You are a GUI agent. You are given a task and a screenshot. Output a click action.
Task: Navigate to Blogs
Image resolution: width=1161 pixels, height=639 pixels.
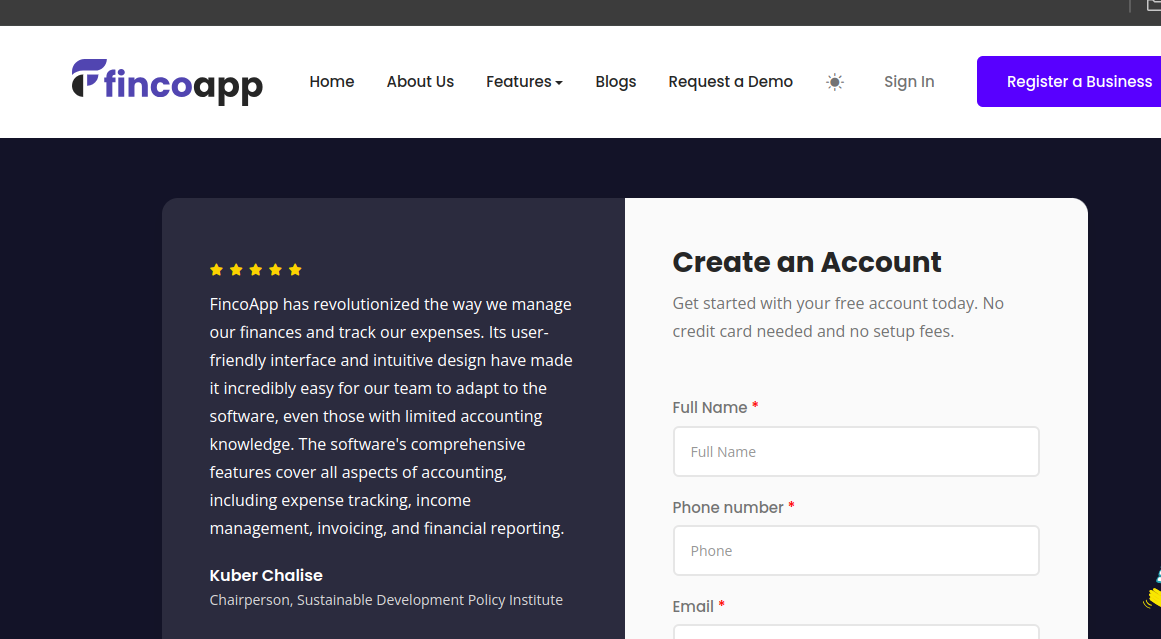pyautogui.click(x=616, y=82)
